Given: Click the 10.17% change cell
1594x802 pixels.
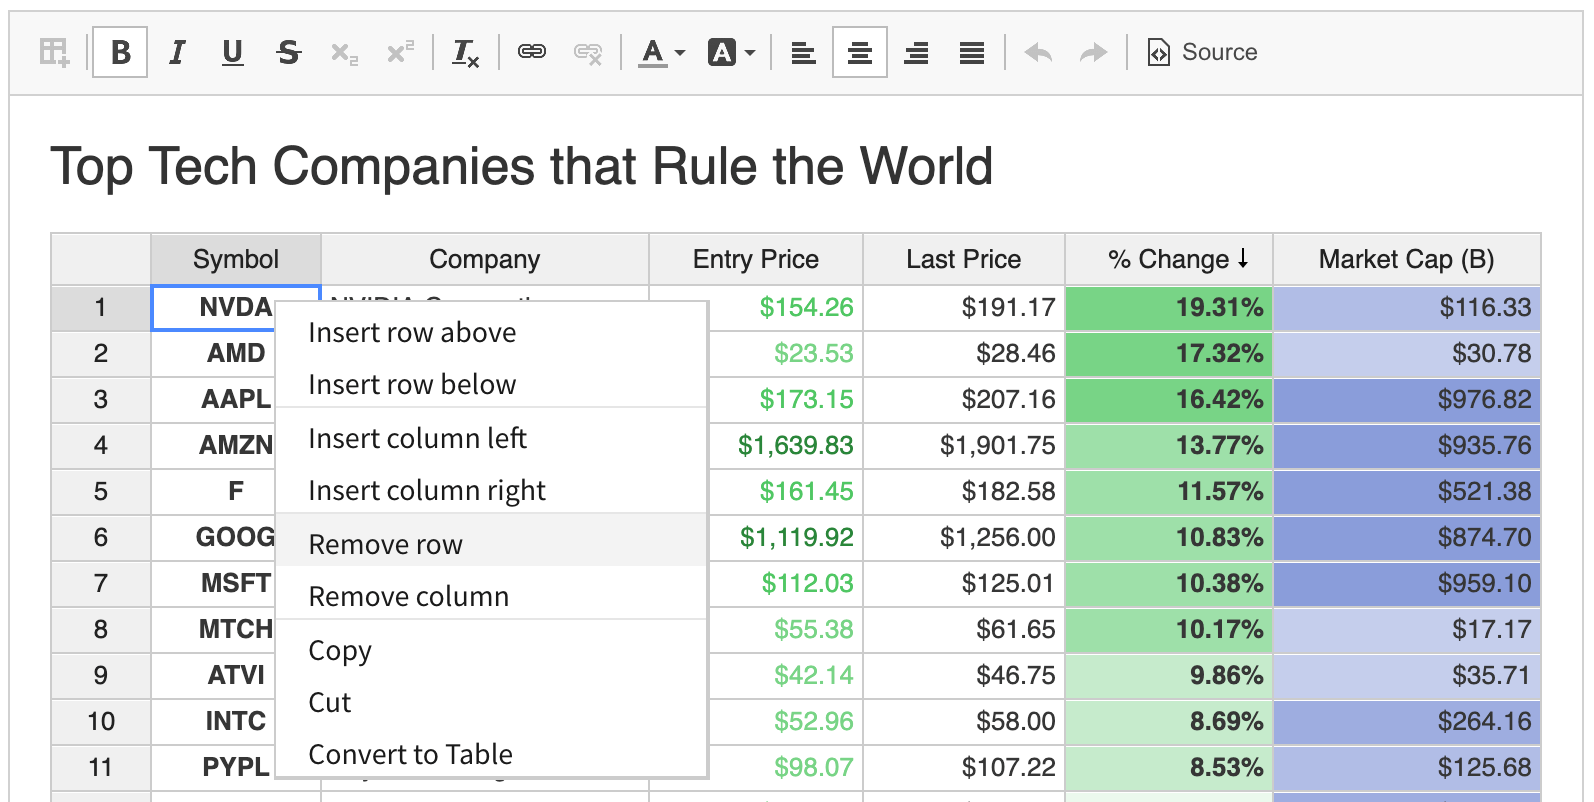Looking at the screenshot, I should click(1169, 629).
